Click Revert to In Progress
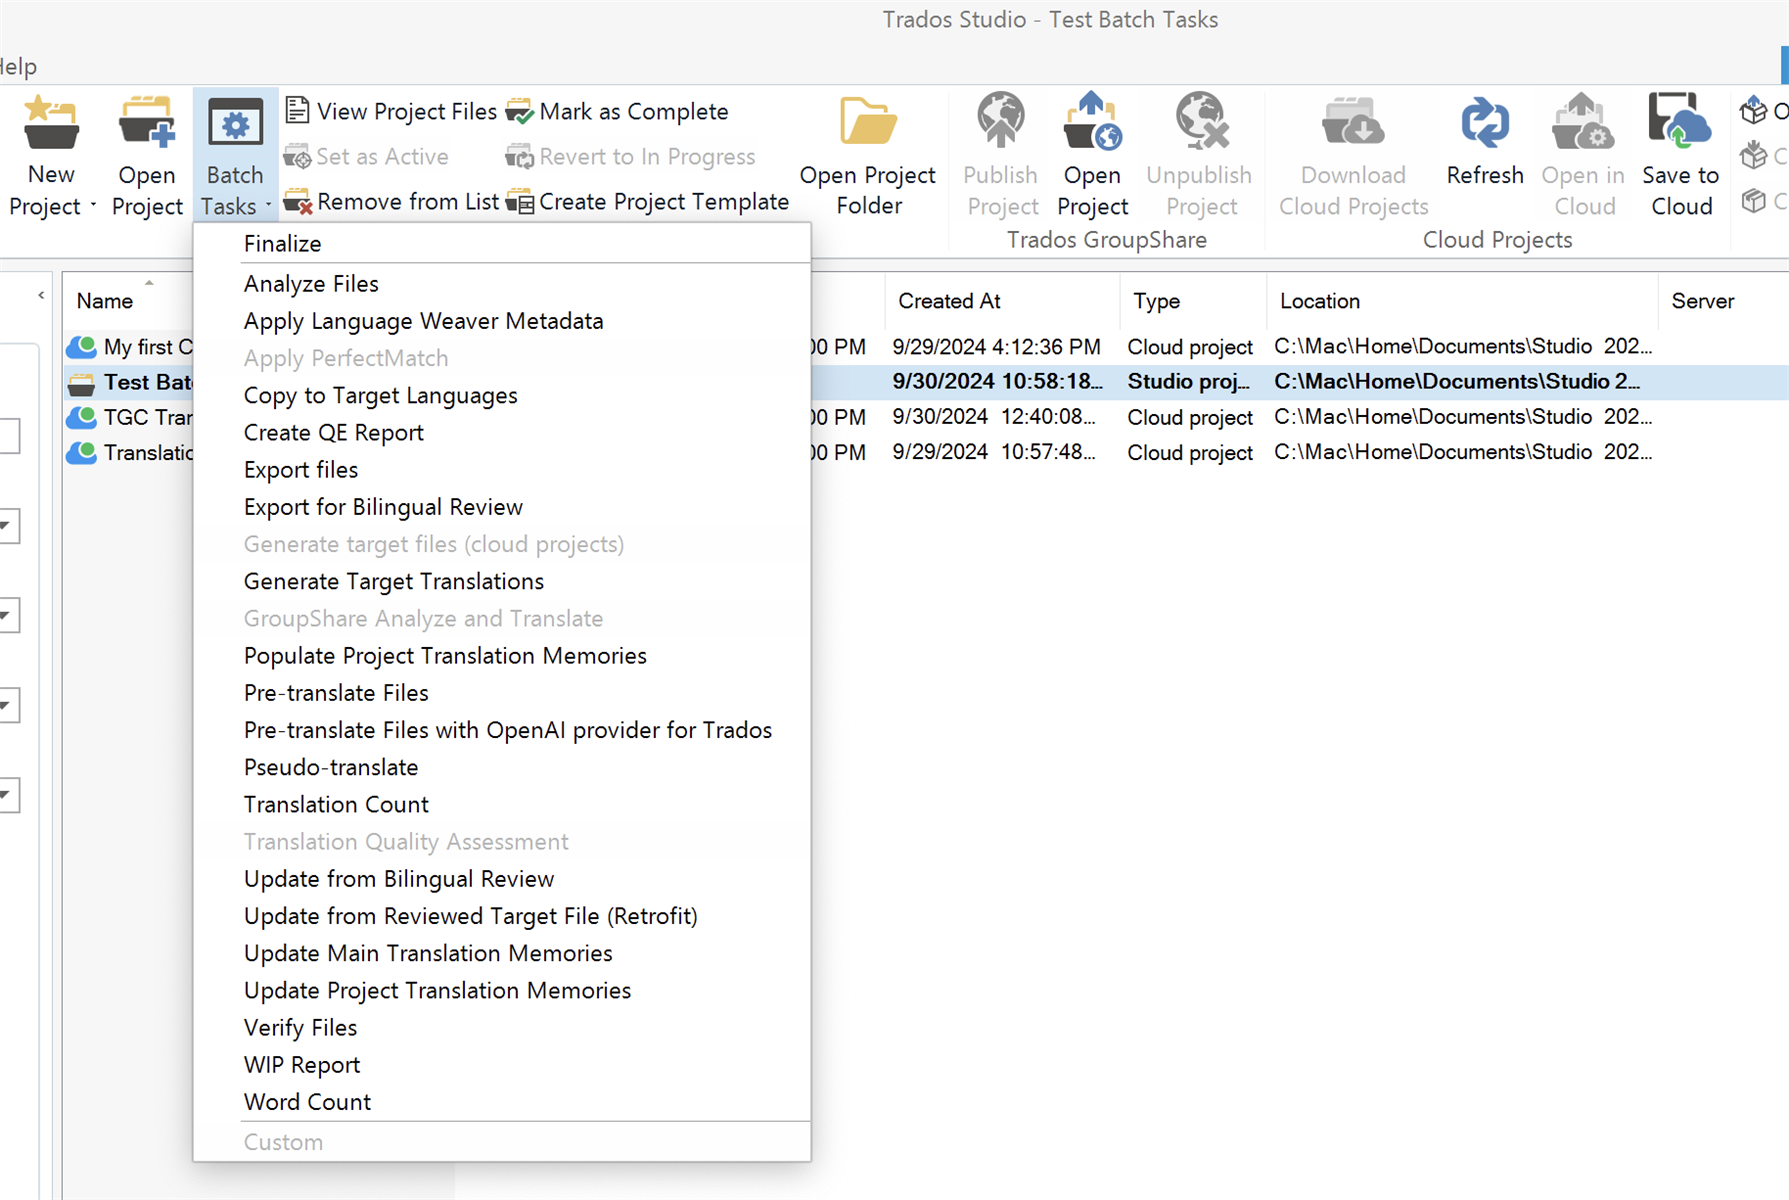The width and height of the screenshot is (1789, 1200). pyautogui.click(x=631, y=156)
